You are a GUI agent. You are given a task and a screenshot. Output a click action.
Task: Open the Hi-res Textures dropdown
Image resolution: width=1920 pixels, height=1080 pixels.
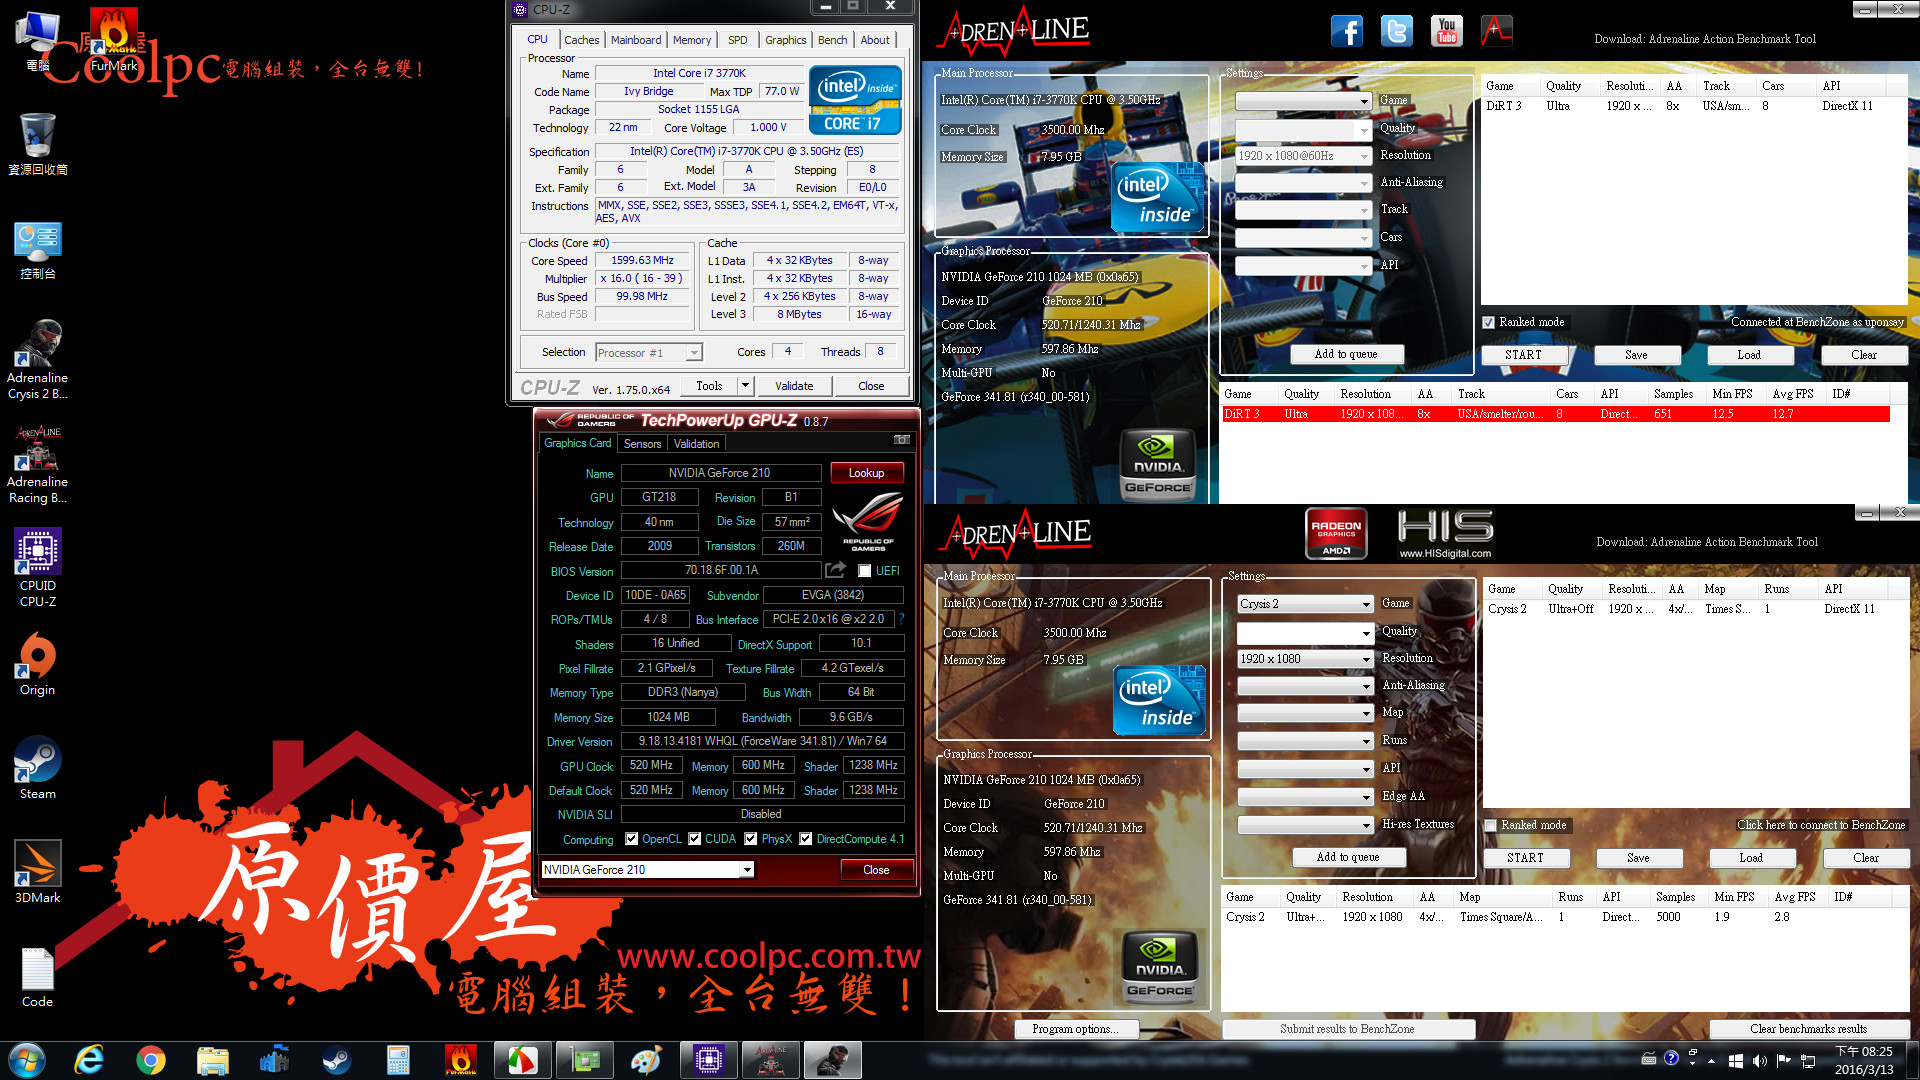tap(1304, 825)
